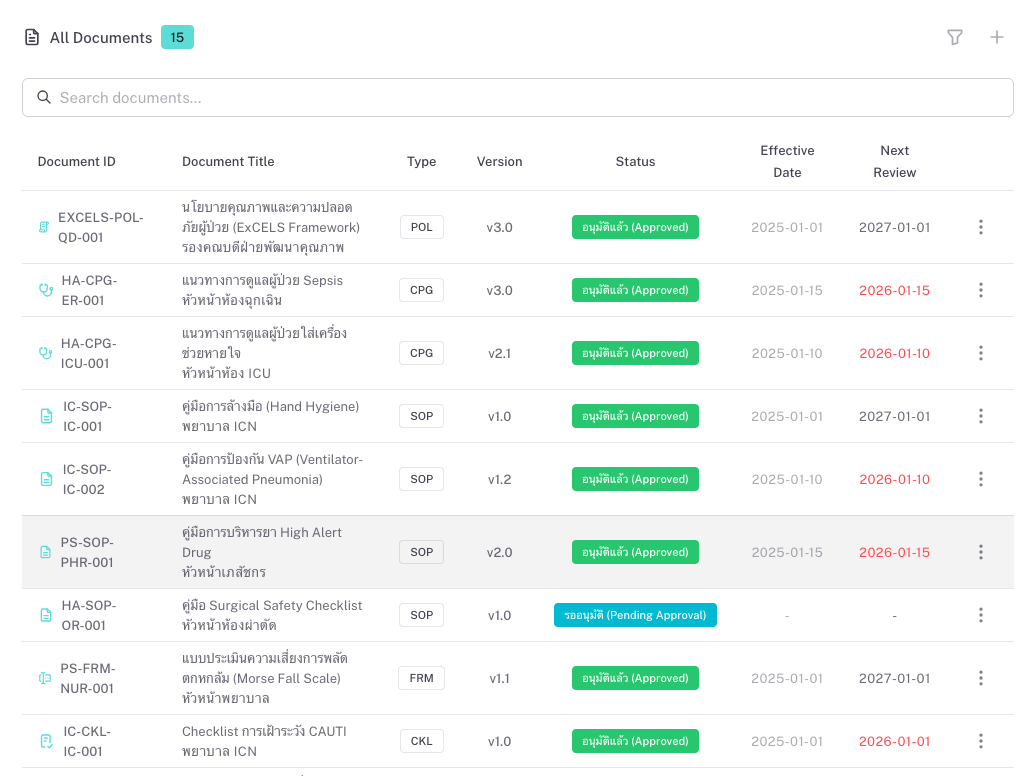1031x776 pixels.
Task: Click the Pending Approval status badge
Action: click(635, 615)
